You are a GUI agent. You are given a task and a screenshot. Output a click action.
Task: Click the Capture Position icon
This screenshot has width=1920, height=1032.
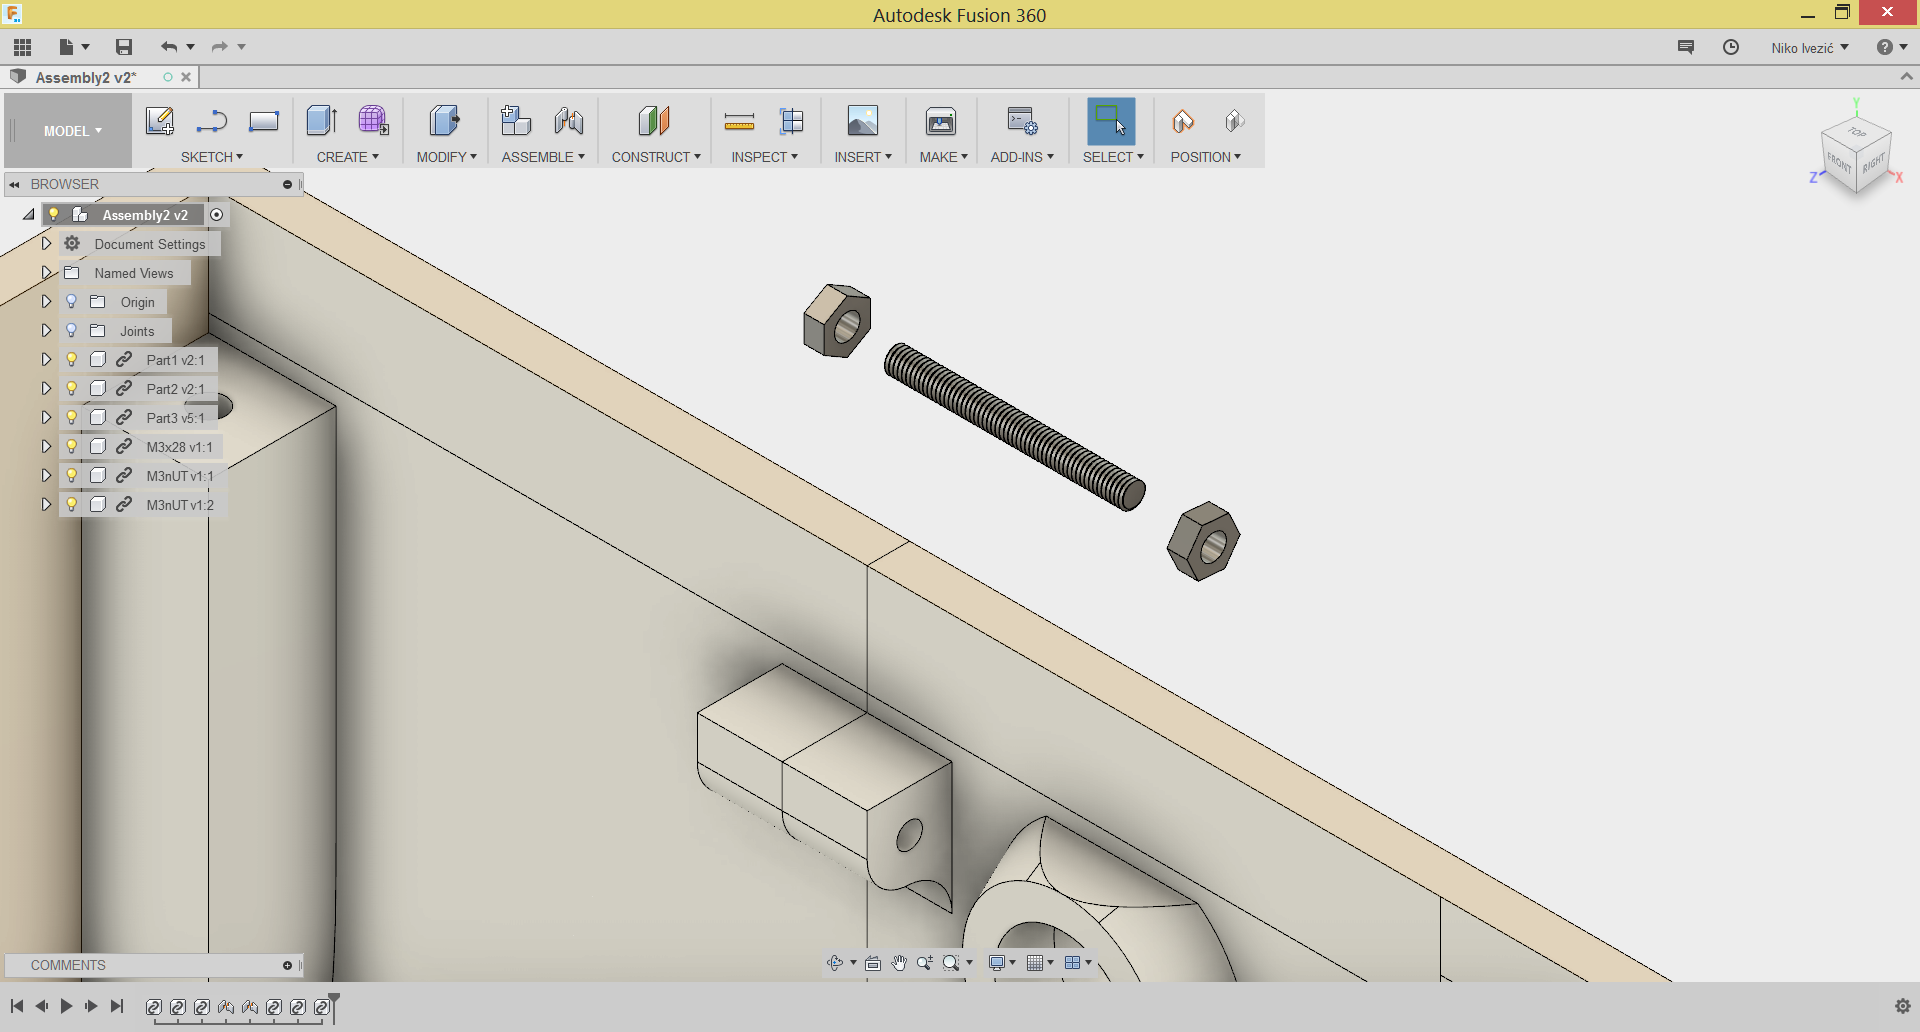[1183, 121]
